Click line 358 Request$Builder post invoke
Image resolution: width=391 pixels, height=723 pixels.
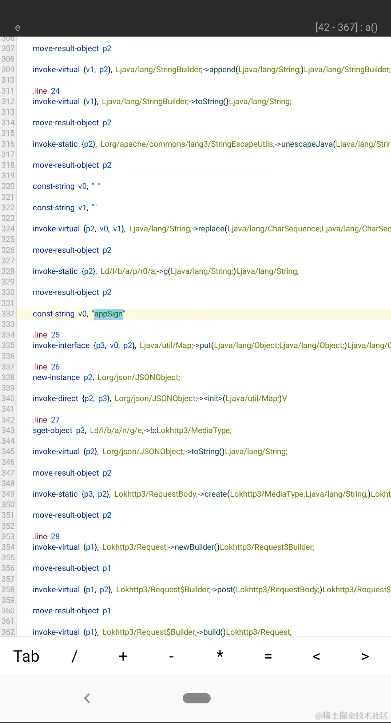point(211,589)
